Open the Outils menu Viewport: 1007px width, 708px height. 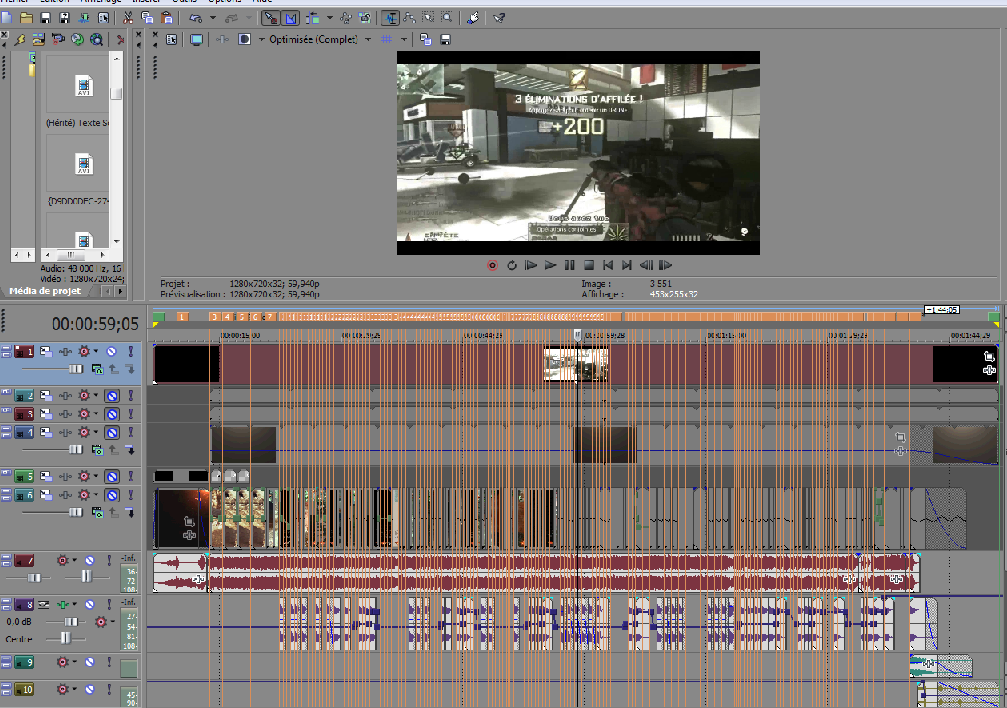184,2
